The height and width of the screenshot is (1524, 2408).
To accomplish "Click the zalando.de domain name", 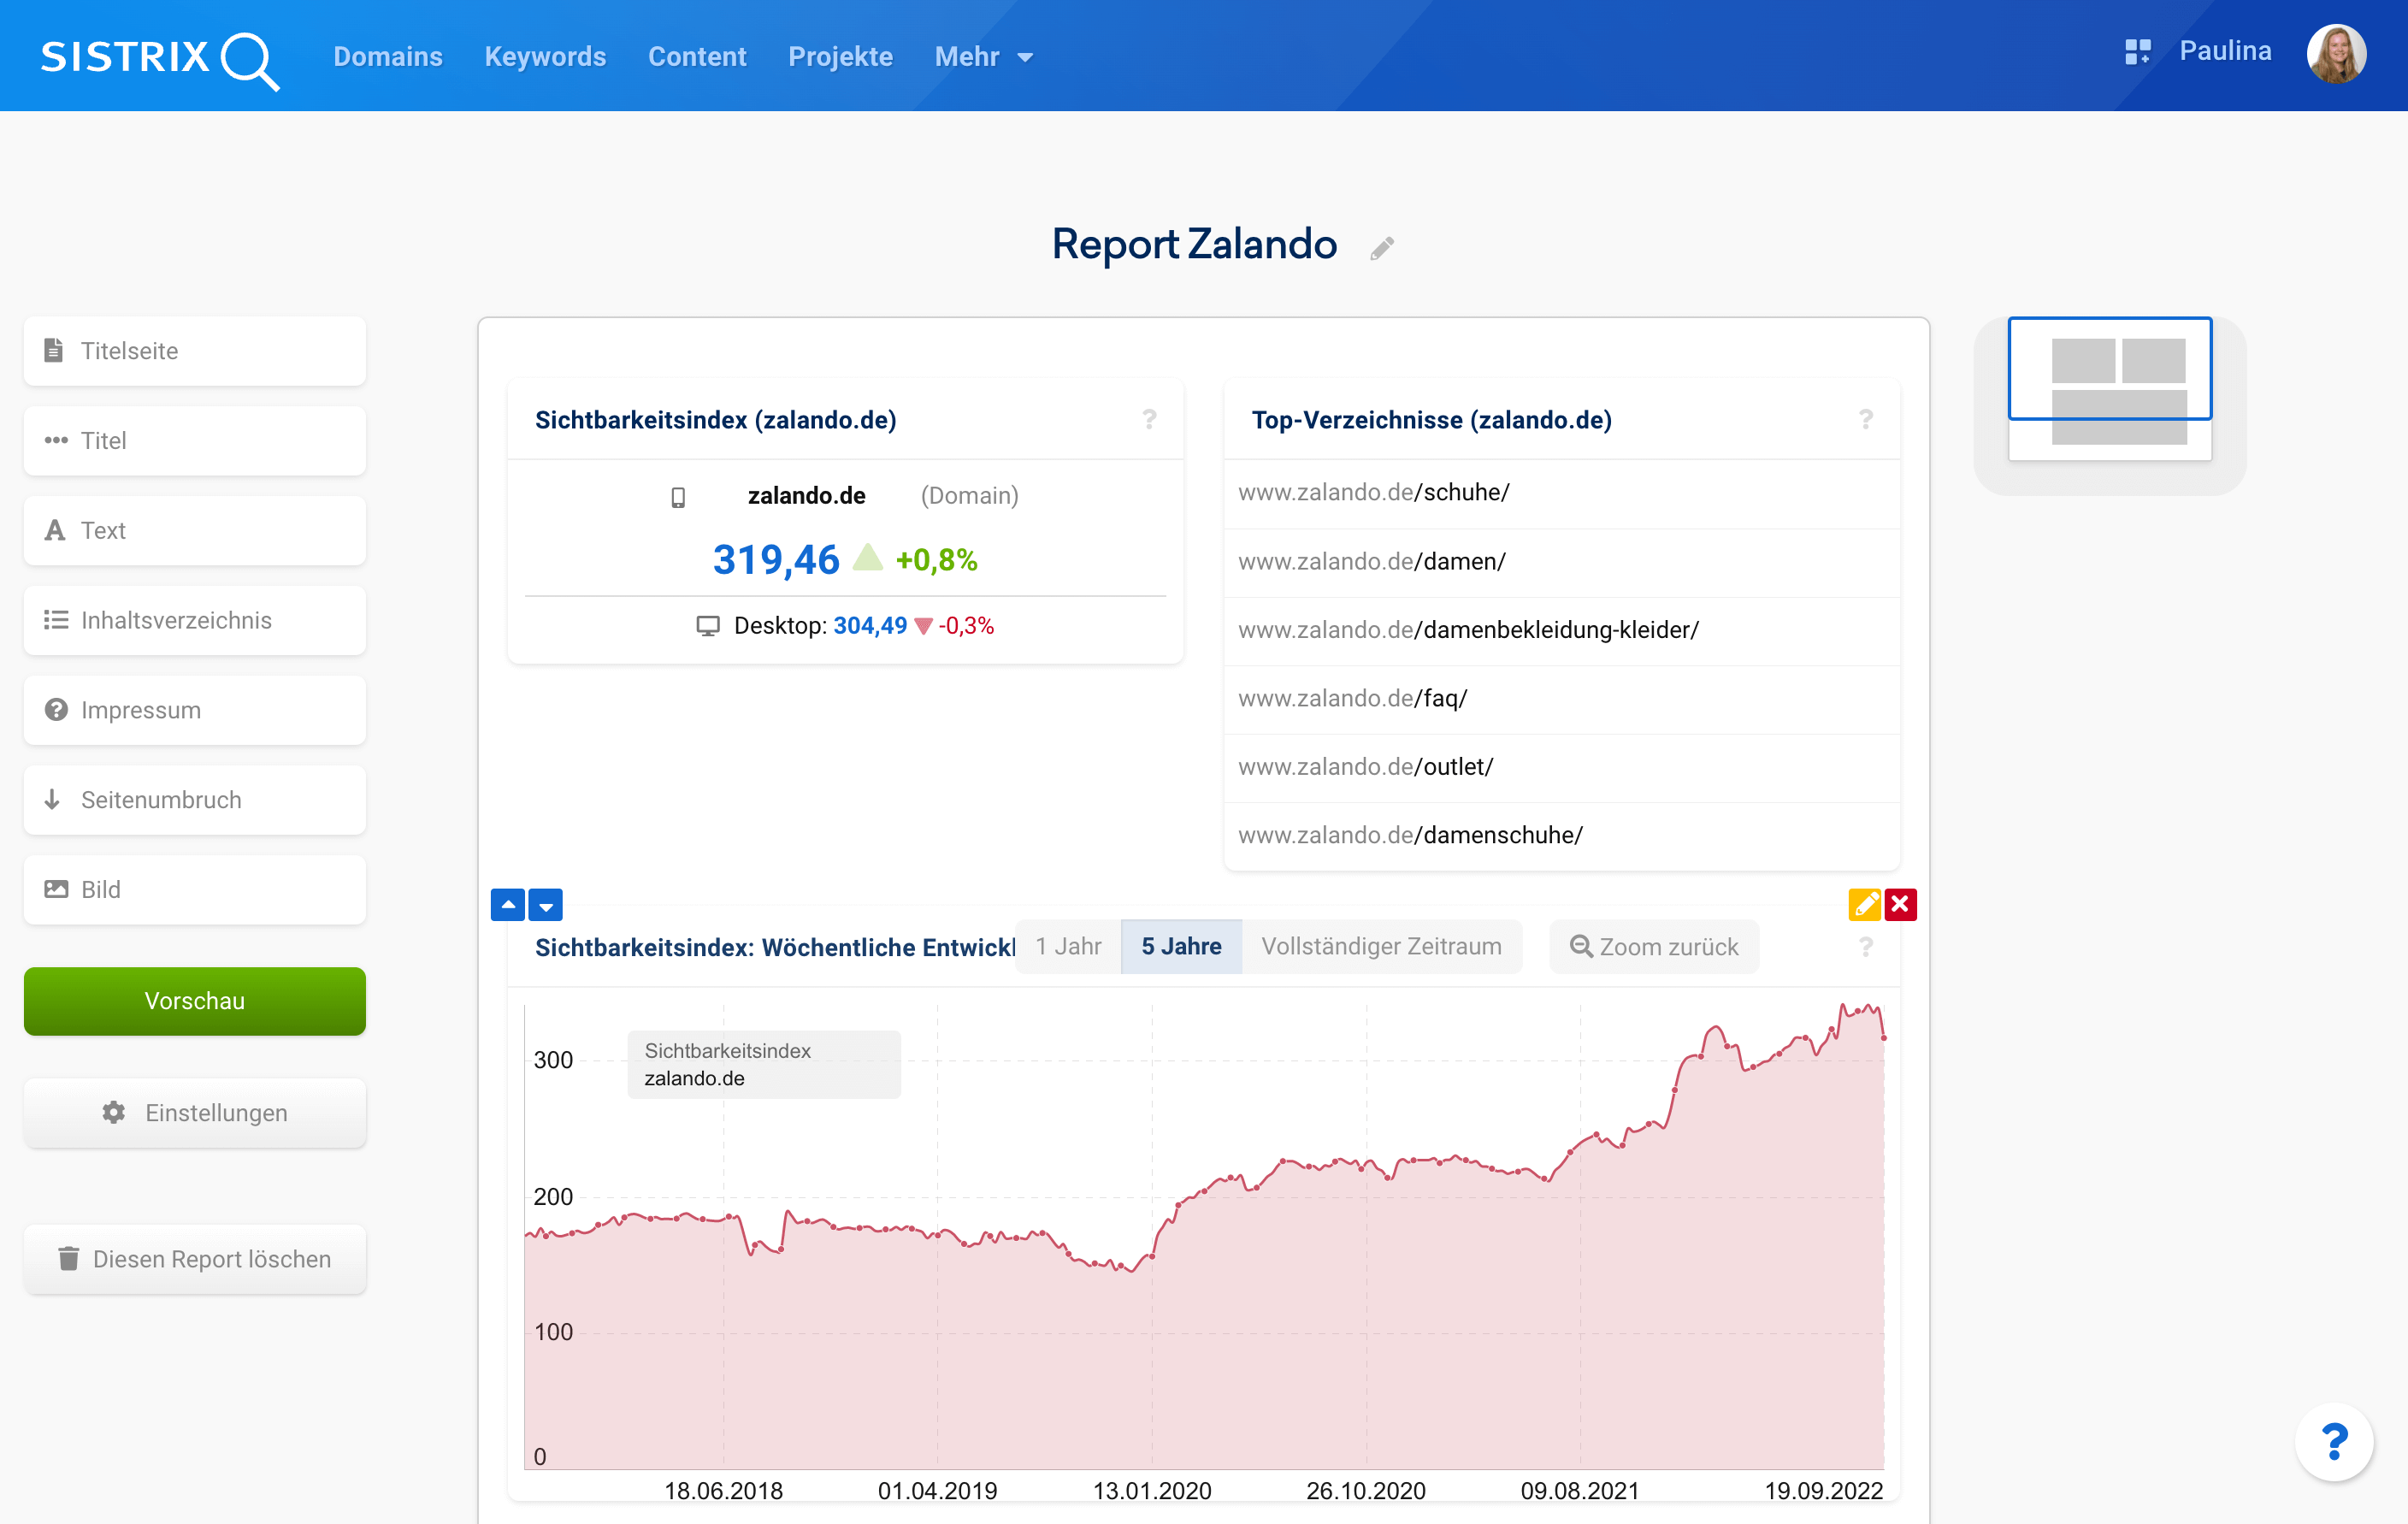I will tap(807, 496).
